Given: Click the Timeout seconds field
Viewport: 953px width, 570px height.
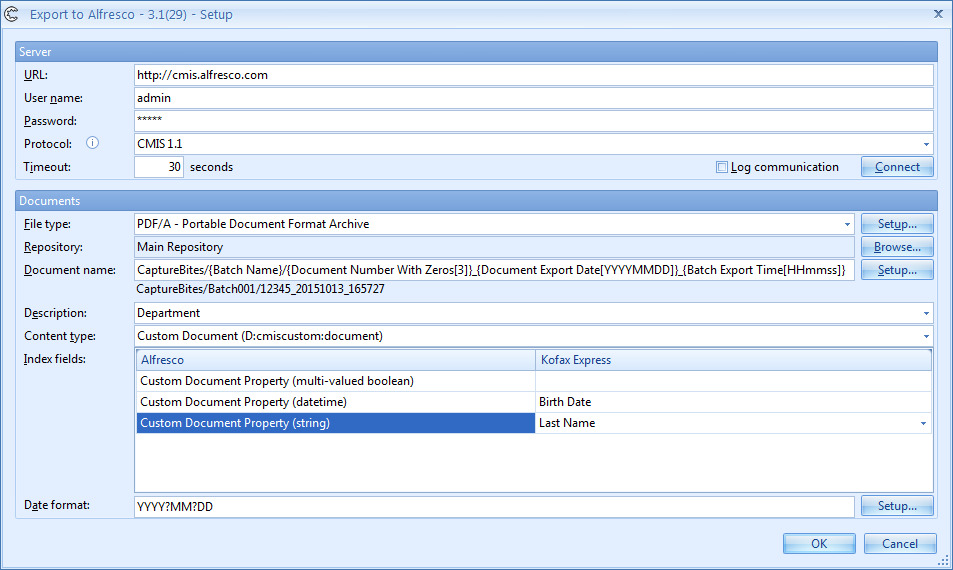Looking at the screenshot, I should [159, 167].
